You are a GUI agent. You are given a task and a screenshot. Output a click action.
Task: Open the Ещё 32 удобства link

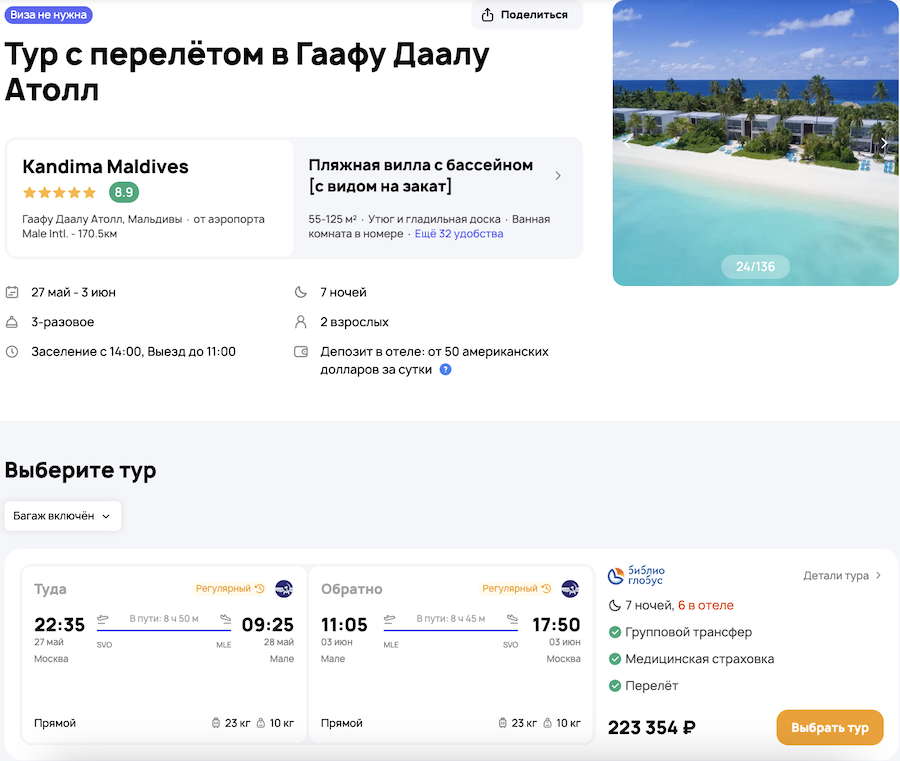(x=459, y=234)
